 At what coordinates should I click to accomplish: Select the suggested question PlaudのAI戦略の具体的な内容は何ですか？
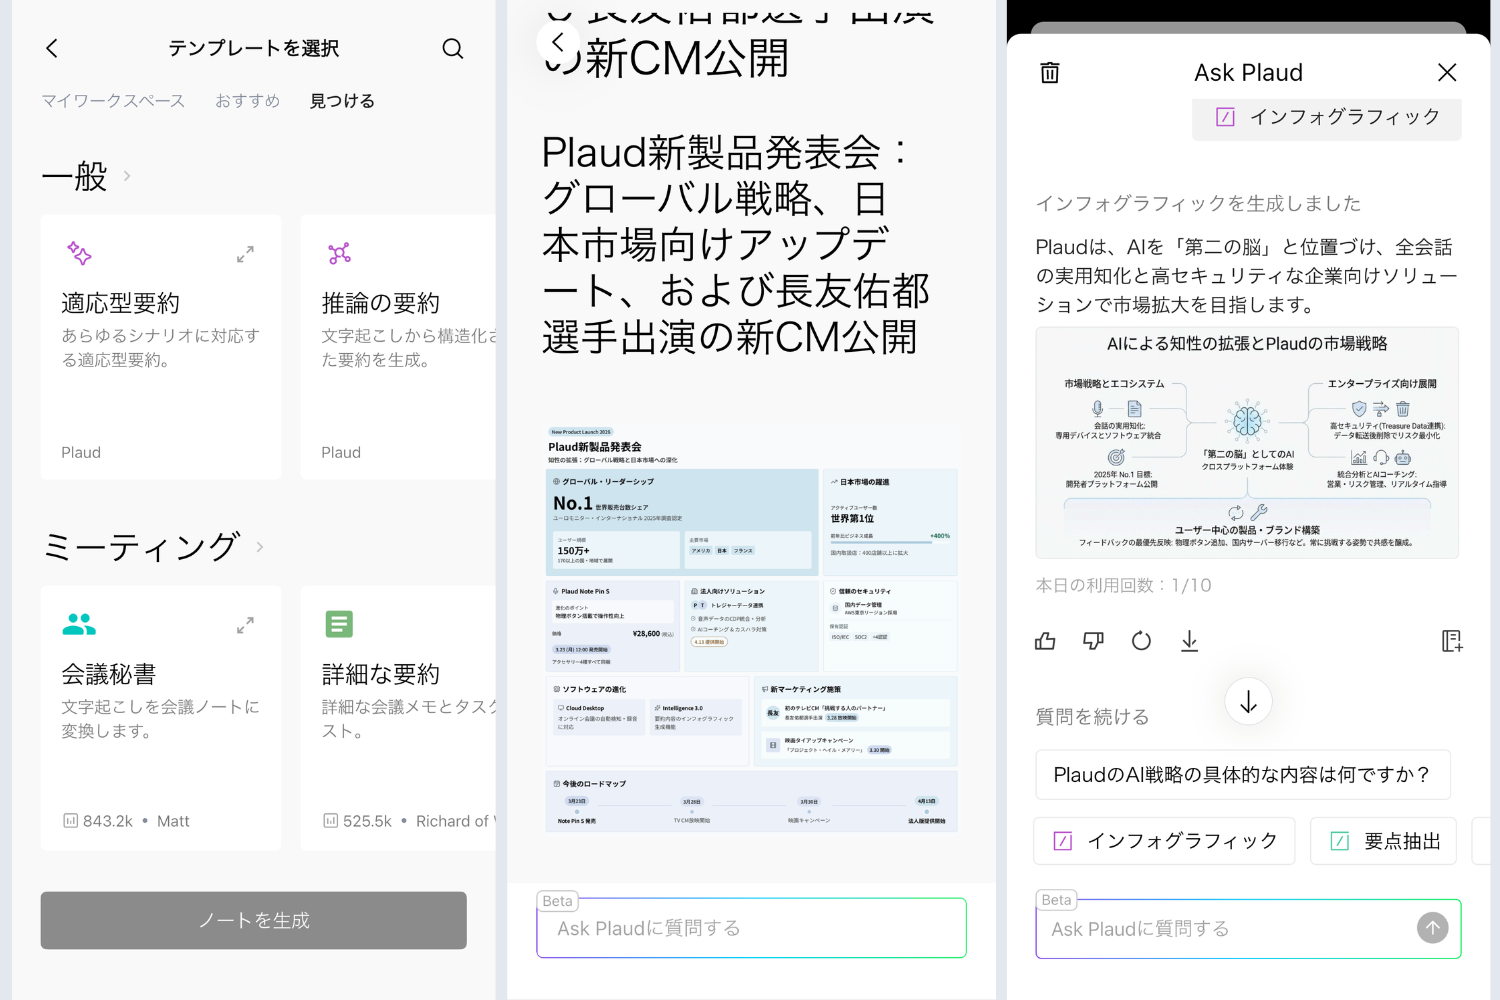pos(1243,775)
